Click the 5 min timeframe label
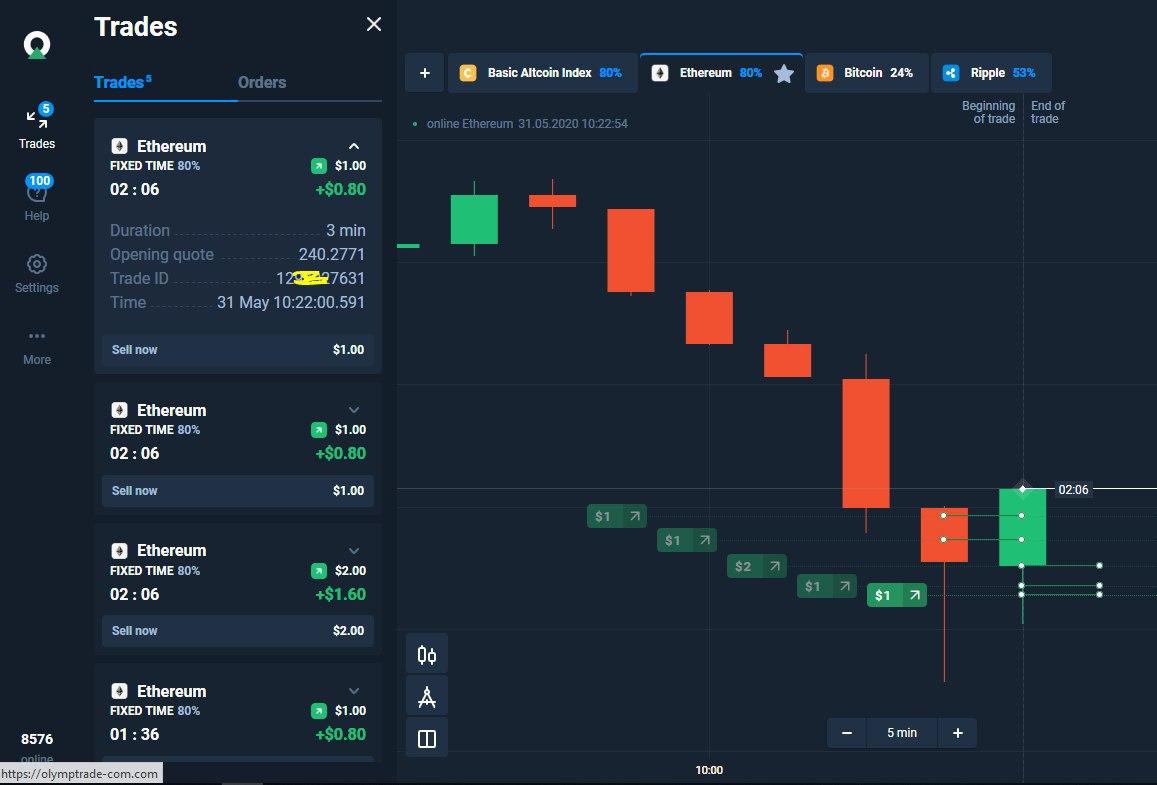Viewport: 1157px width, 785px height. click(x=902, y=733)
